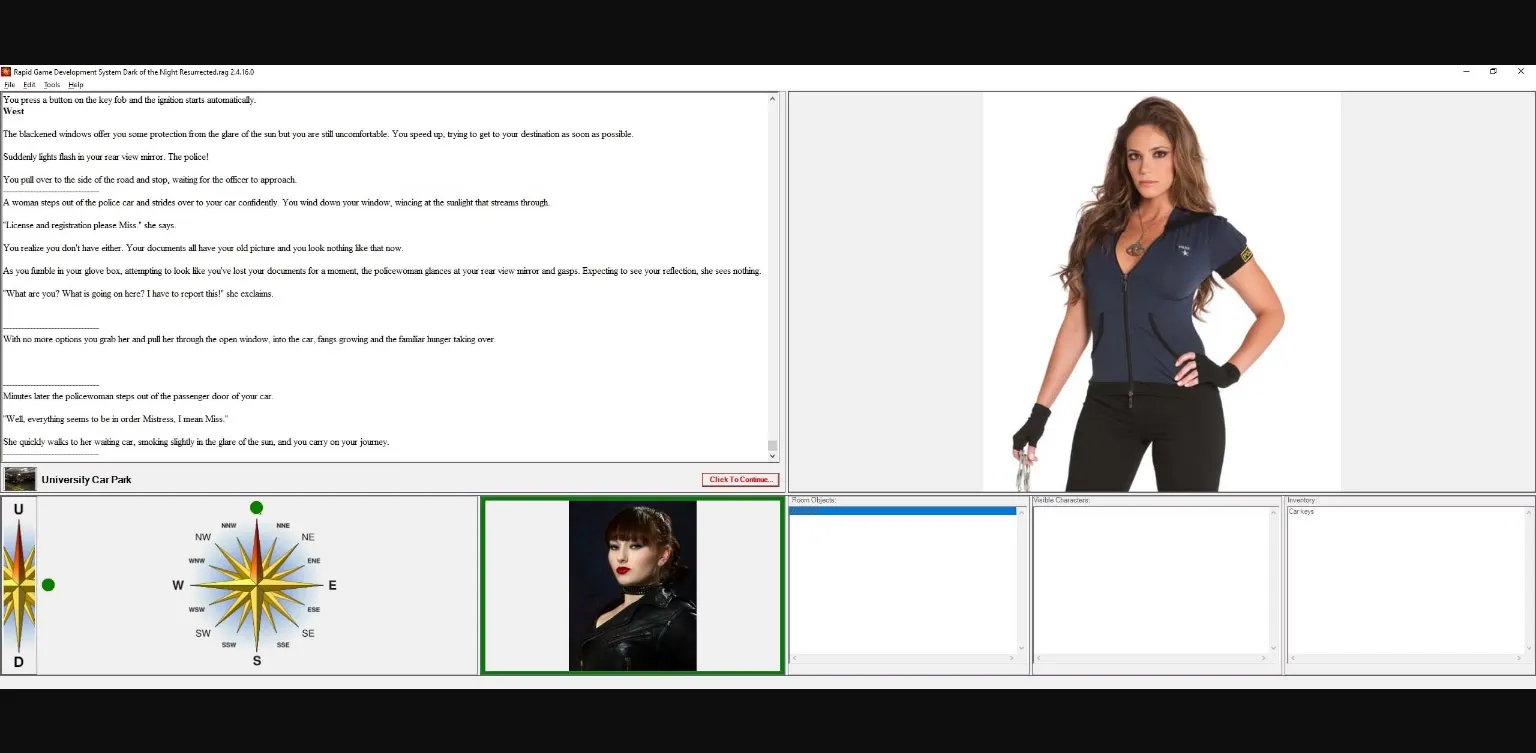Click the U (up) direction marker

tap(18, 509)
